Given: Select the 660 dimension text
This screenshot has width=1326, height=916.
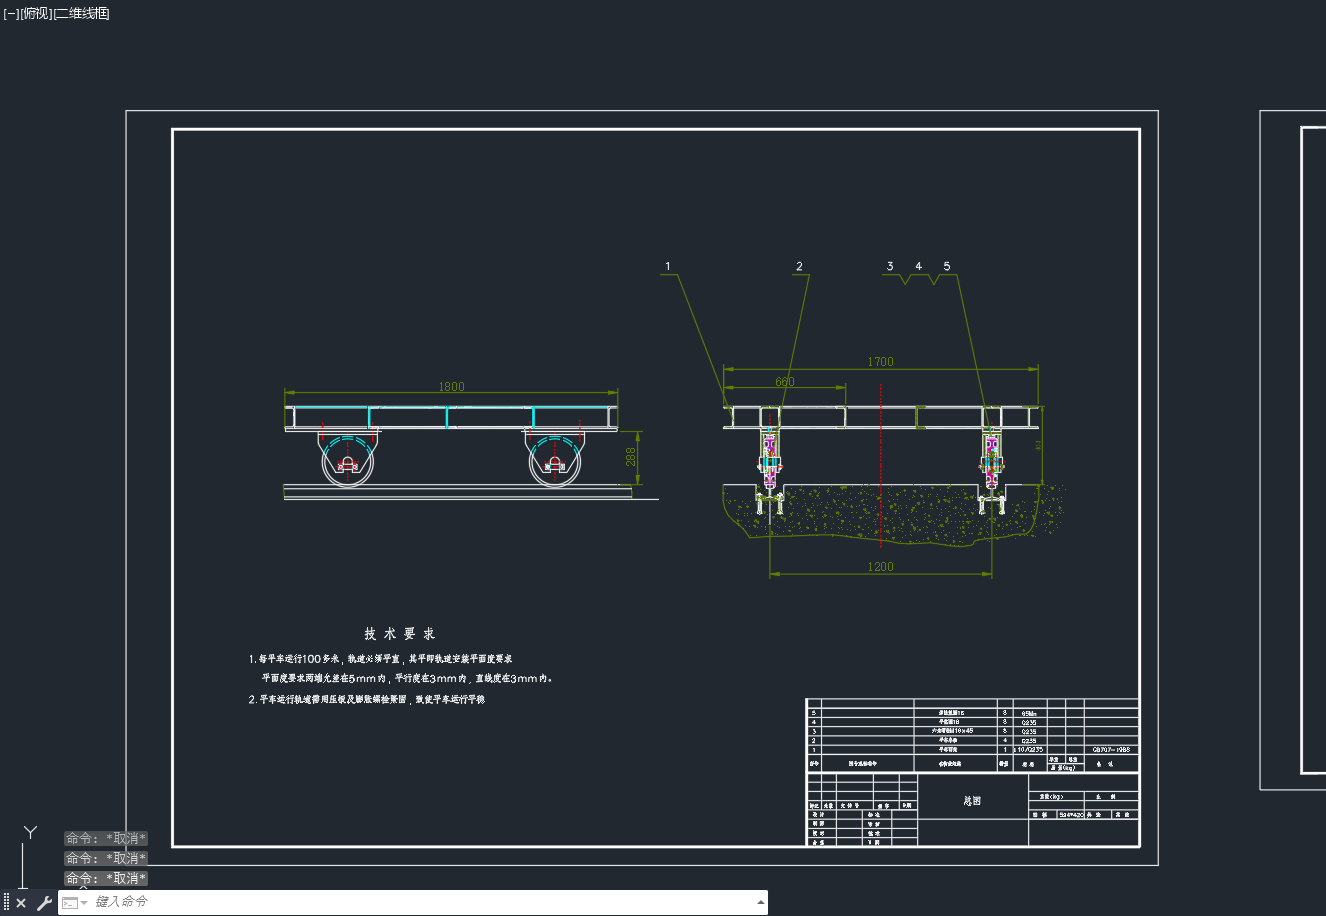Looking at the screenshot, I should [785, 382].
